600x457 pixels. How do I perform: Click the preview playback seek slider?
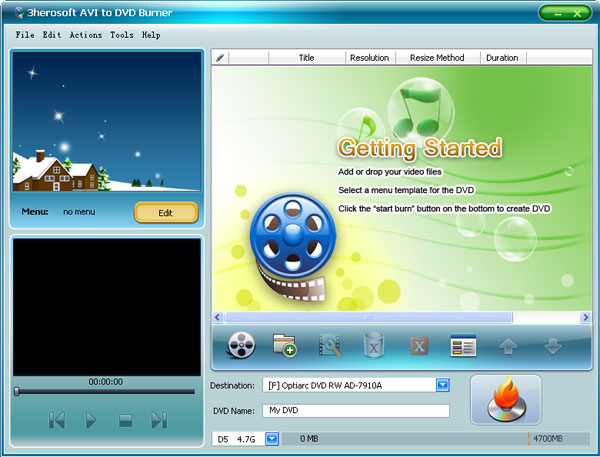(x=105, y=391)
